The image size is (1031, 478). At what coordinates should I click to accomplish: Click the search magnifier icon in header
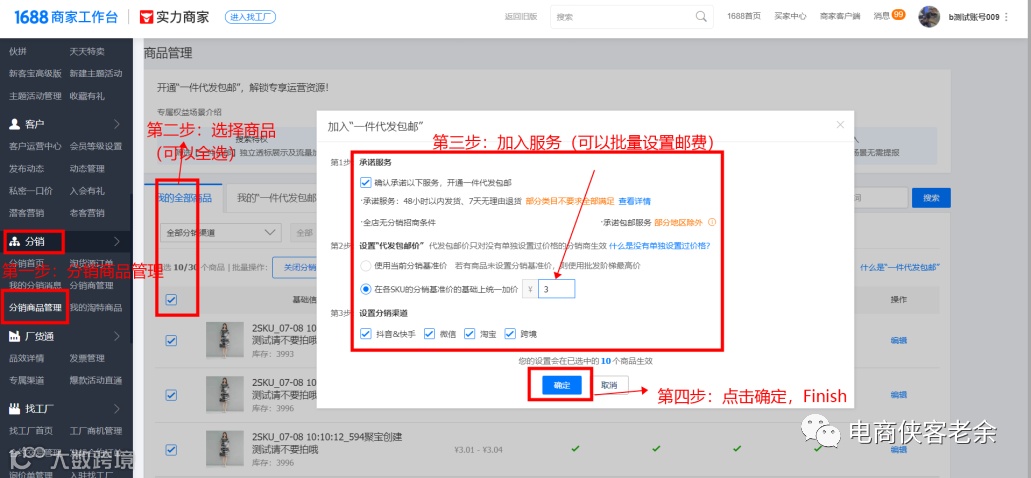(702, 17)
